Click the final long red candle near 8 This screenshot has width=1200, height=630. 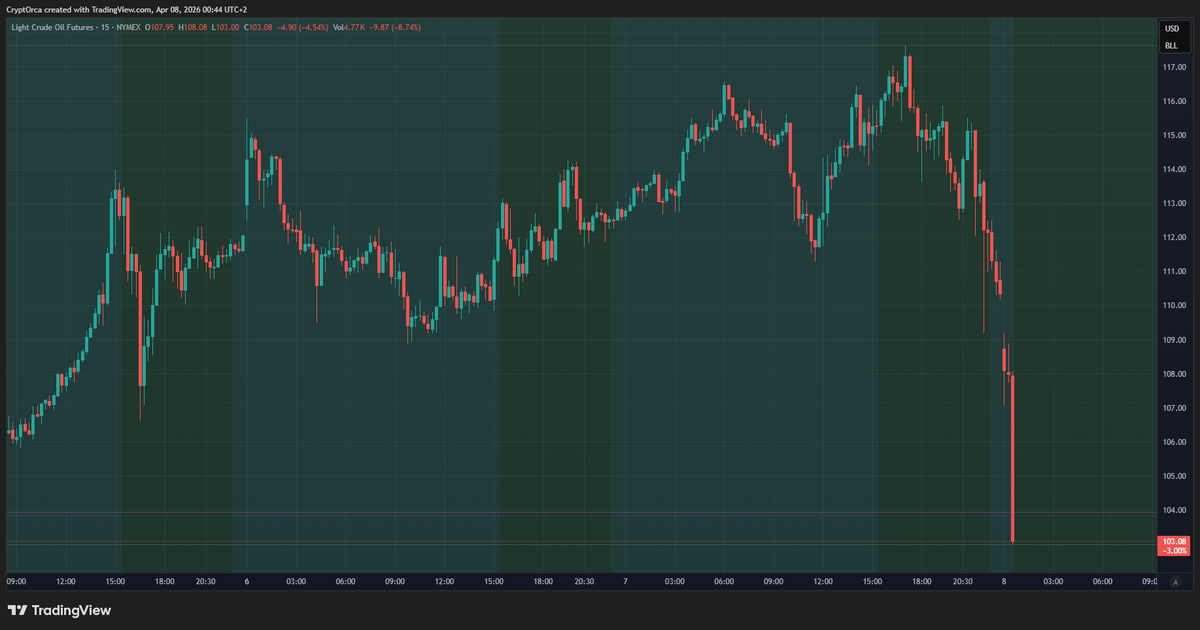coord(1013,458)
